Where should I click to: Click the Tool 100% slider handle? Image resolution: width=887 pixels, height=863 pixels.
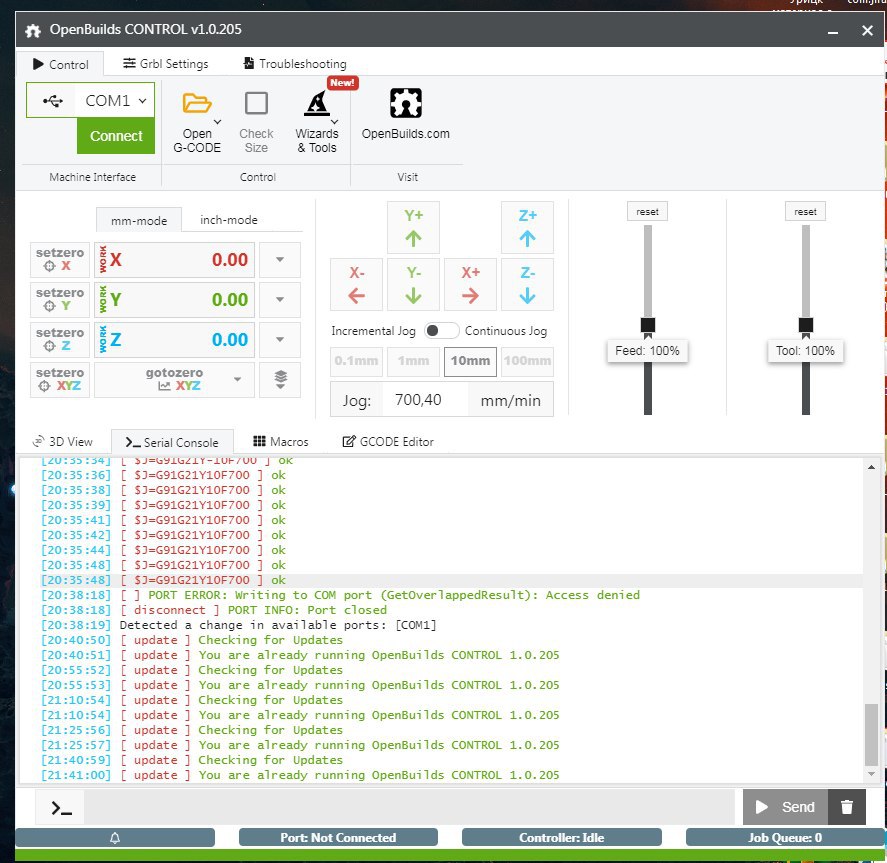pos(806,325)
